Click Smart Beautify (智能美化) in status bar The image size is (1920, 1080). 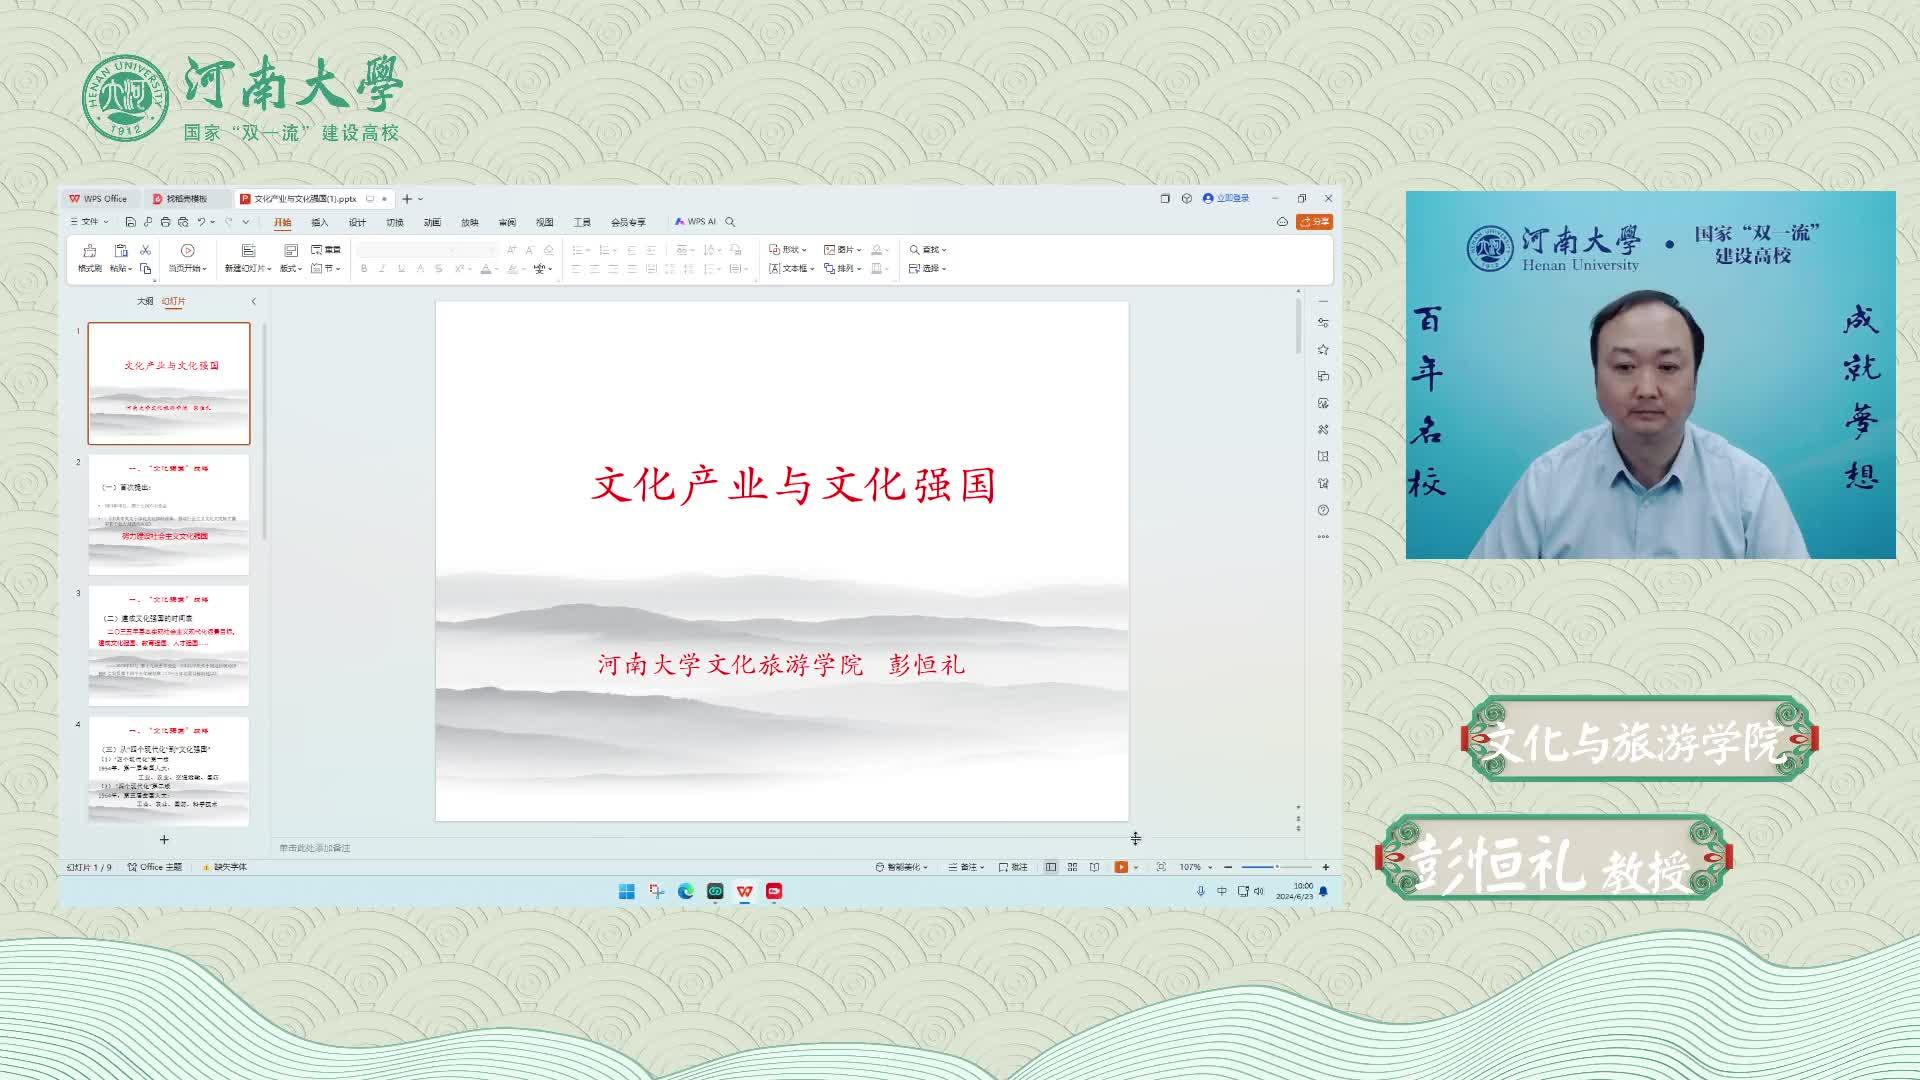(x=902, y=867)
